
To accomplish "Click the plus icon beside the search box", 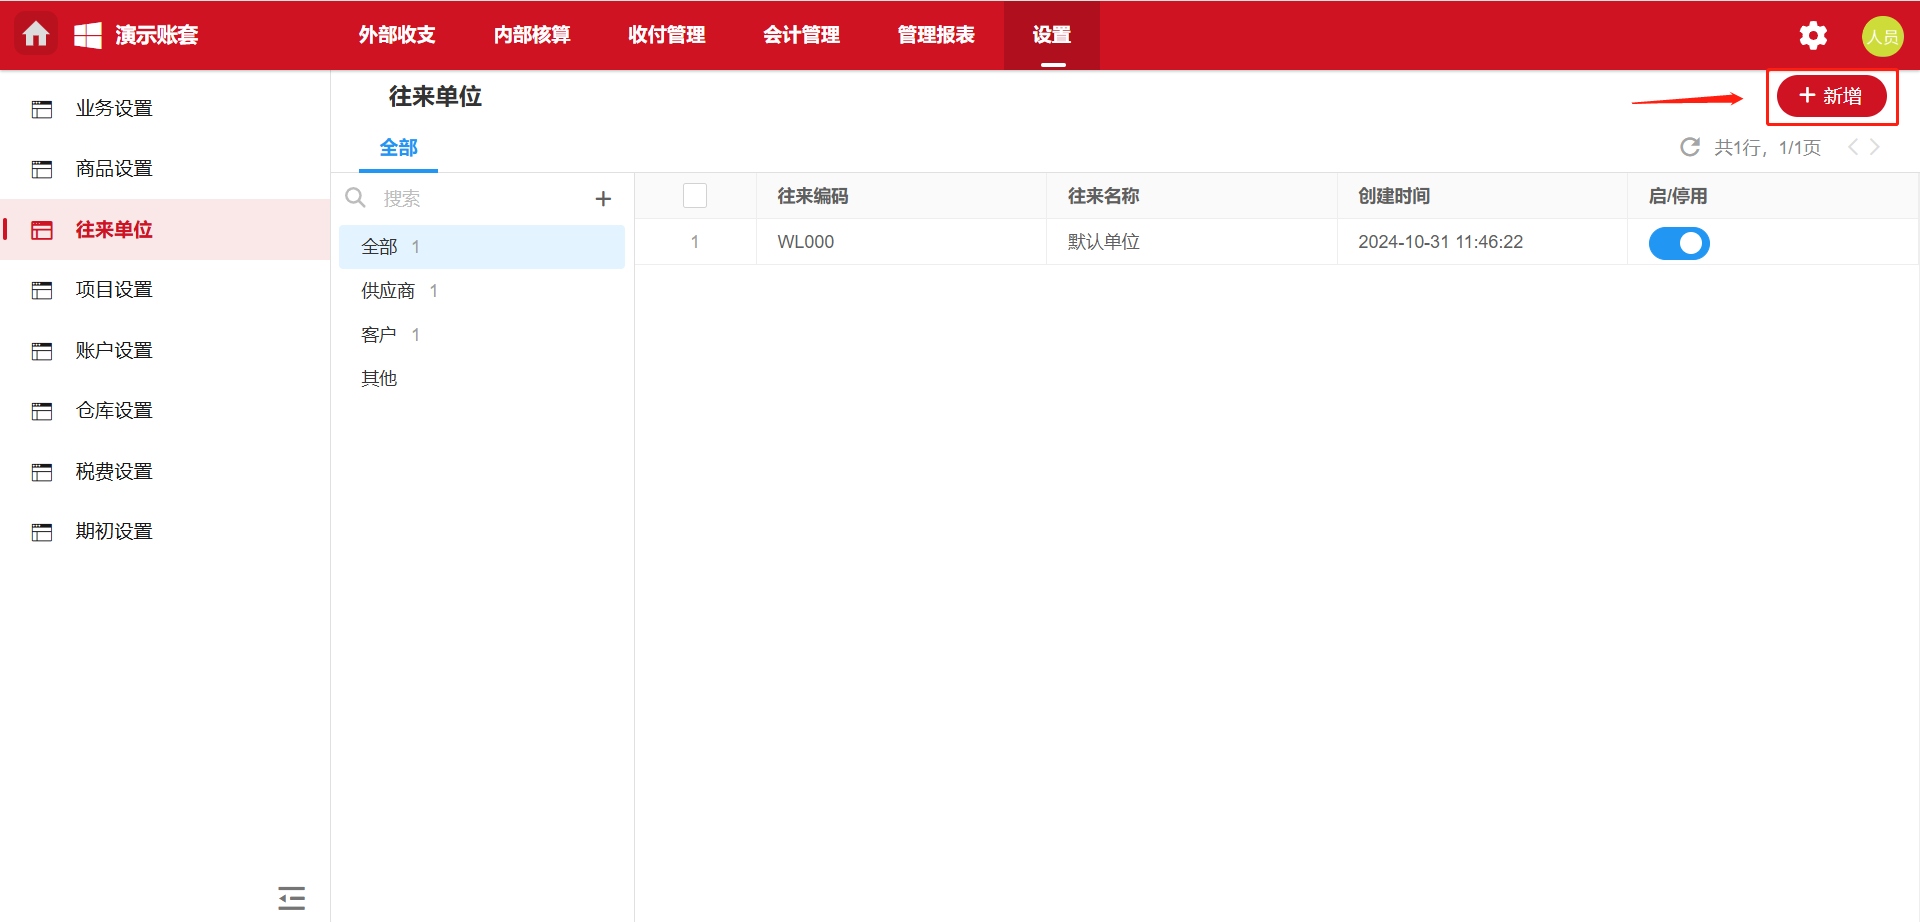I will pos(603,199).
